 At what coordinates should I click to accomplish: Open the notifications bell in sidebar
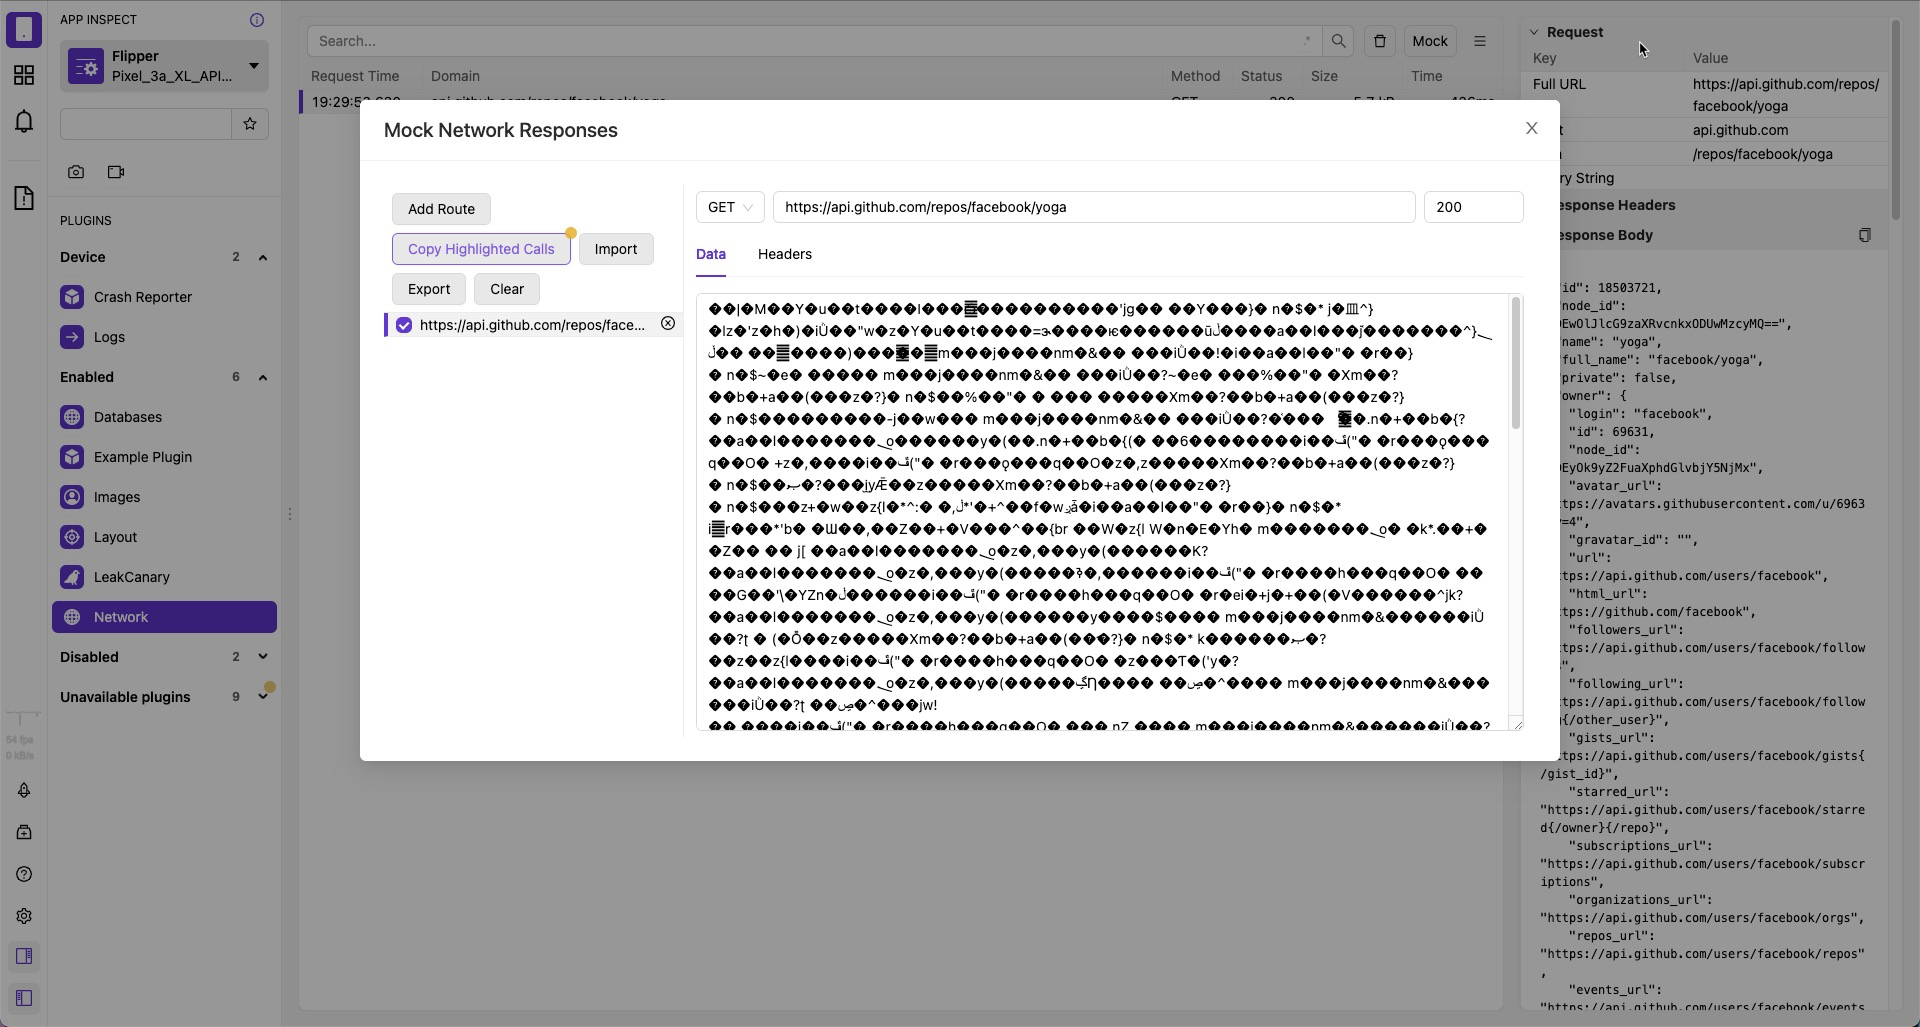(24, 122)
